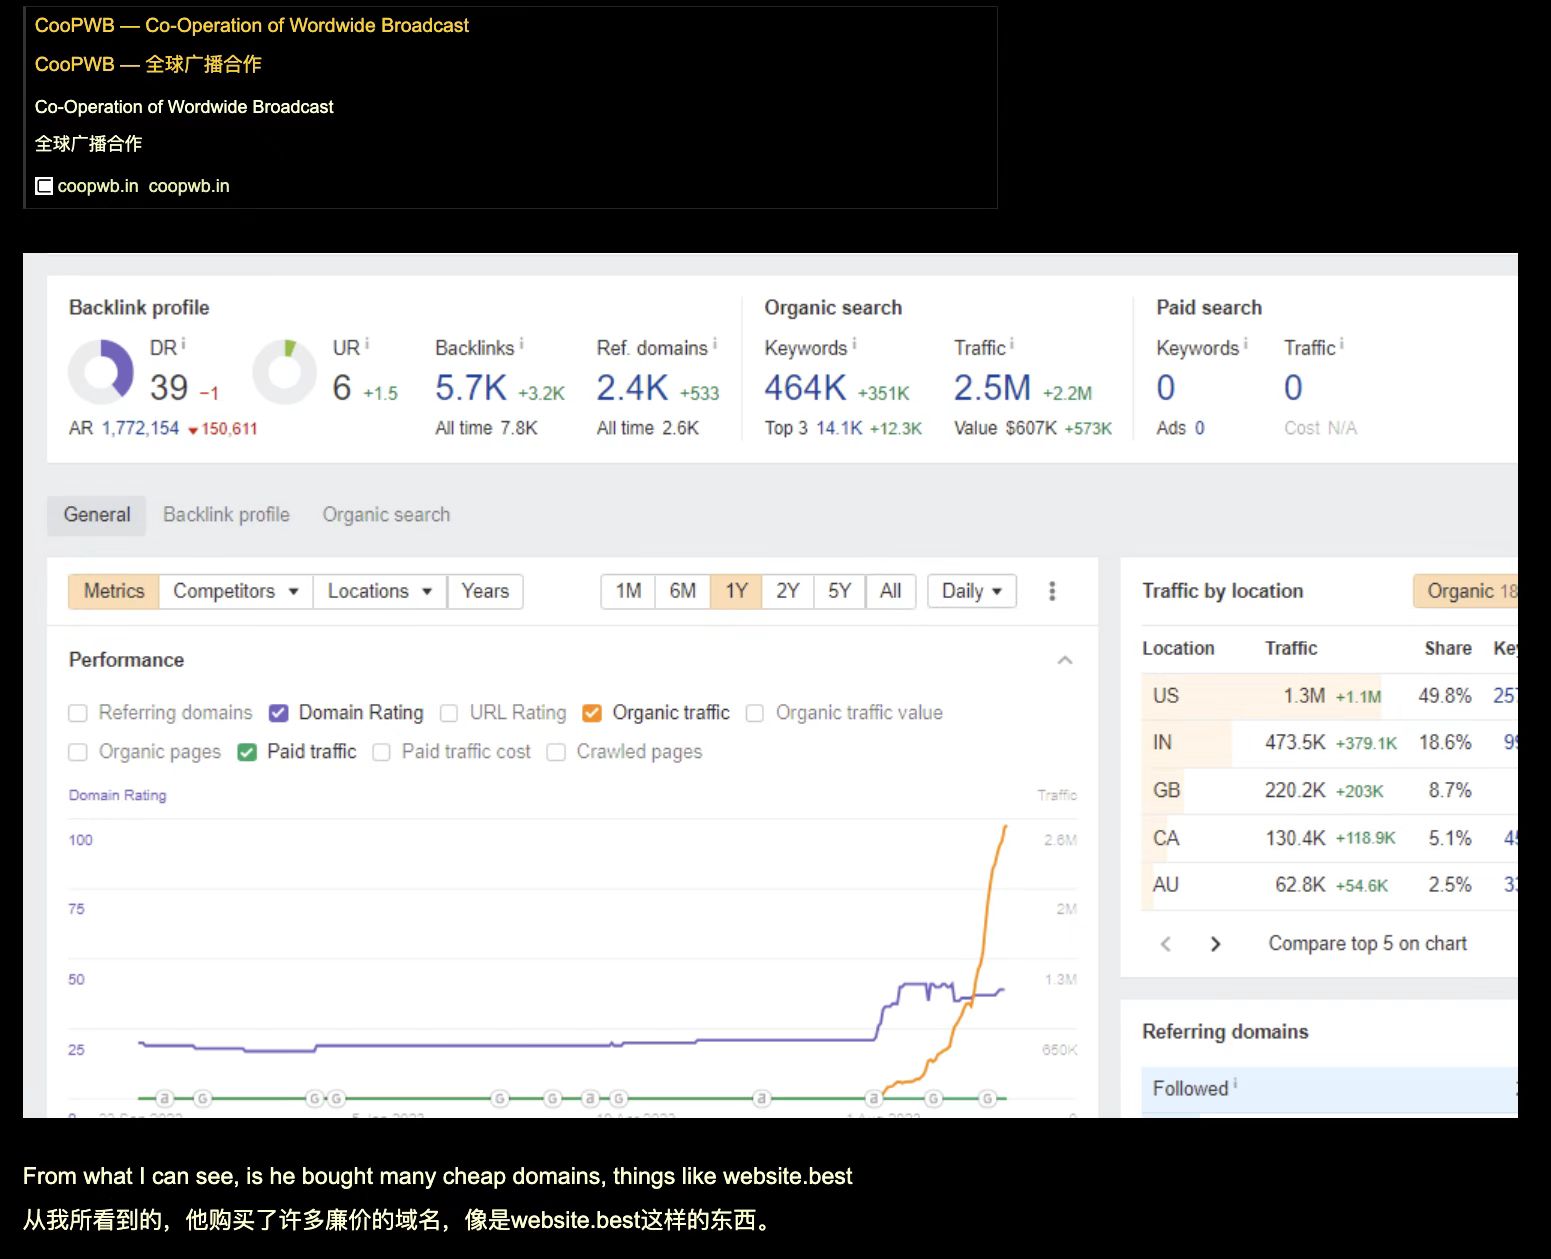Click the Ref. domains info icon
This screenshot has width=1551, height=1259.
pos(715,344)
